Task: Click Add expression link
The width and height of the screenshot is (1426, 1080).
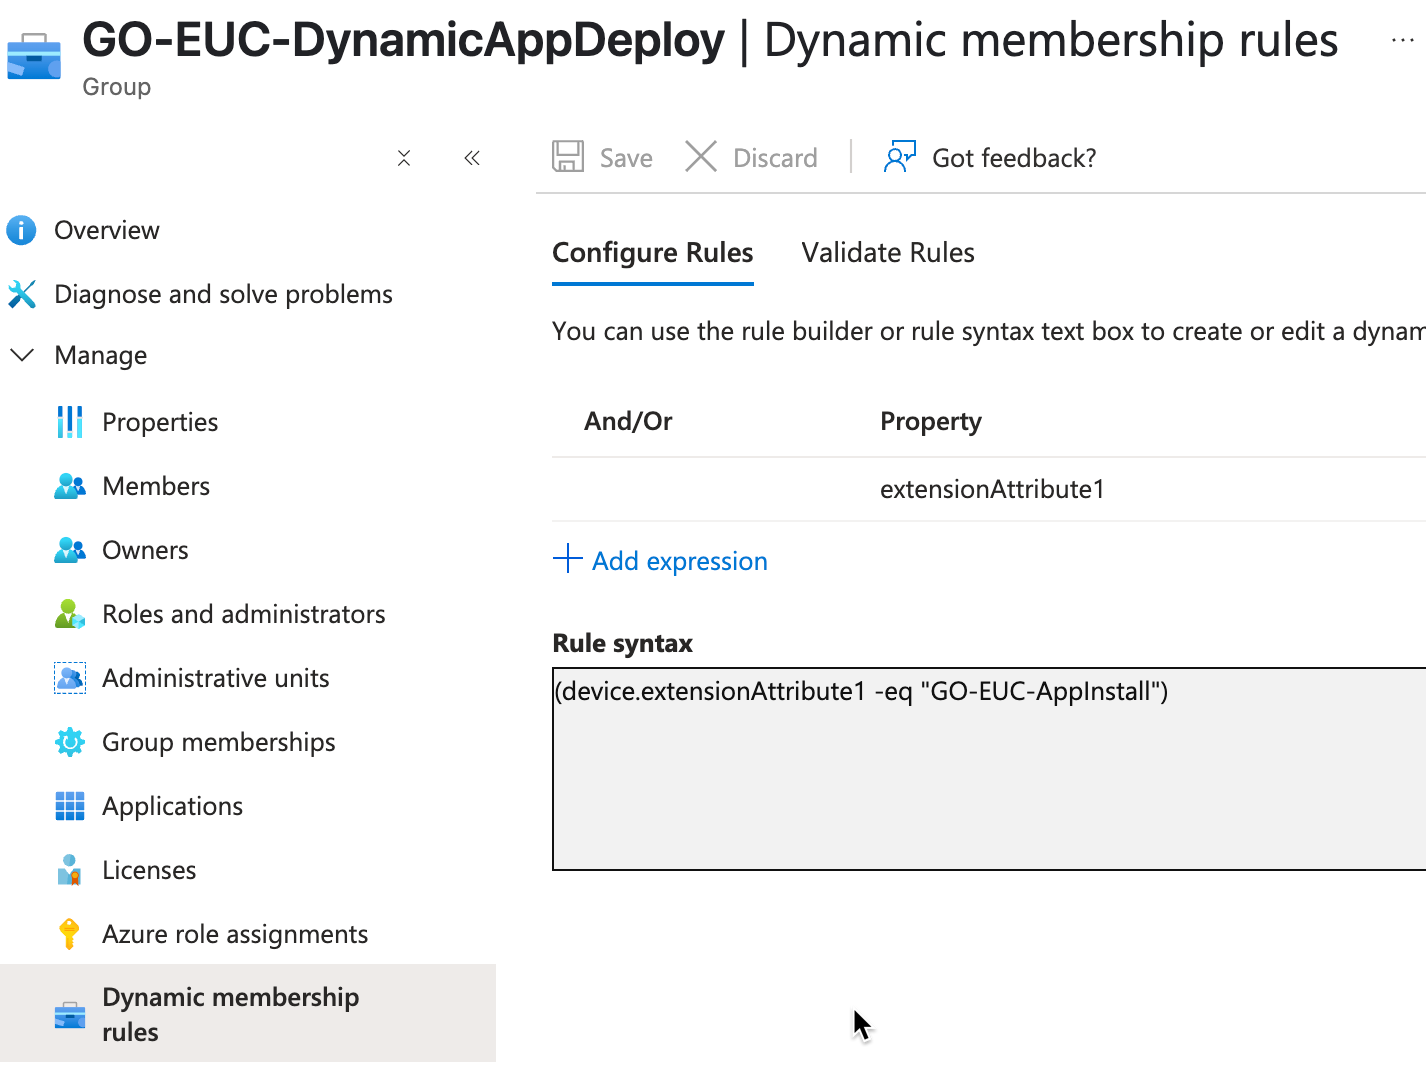Action: coord(680,561)
